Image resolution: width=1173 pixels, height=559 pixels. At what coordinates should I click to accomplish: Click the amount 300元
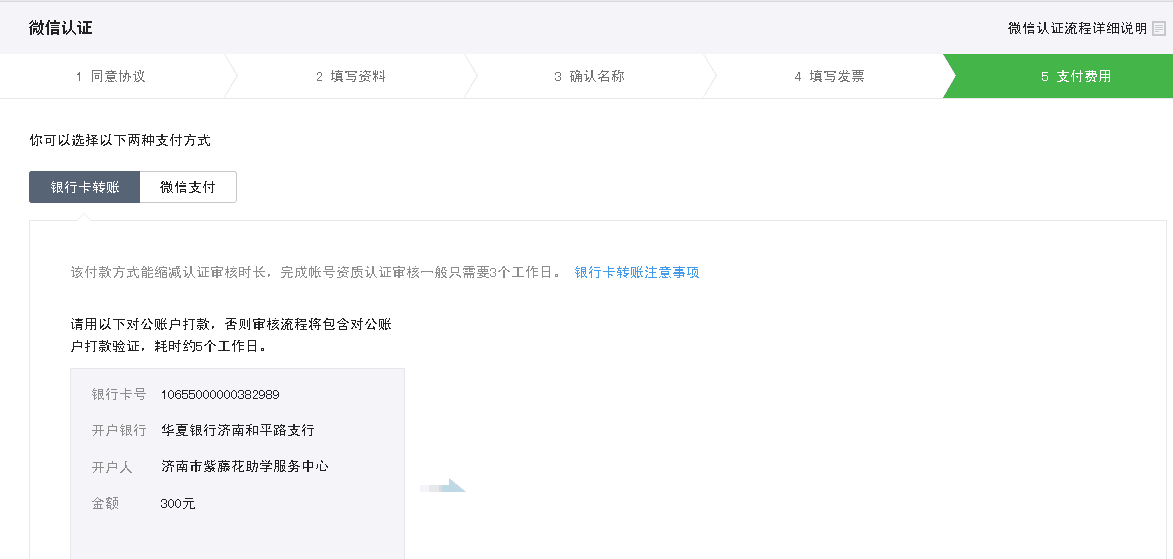click(x=178, y=504)
